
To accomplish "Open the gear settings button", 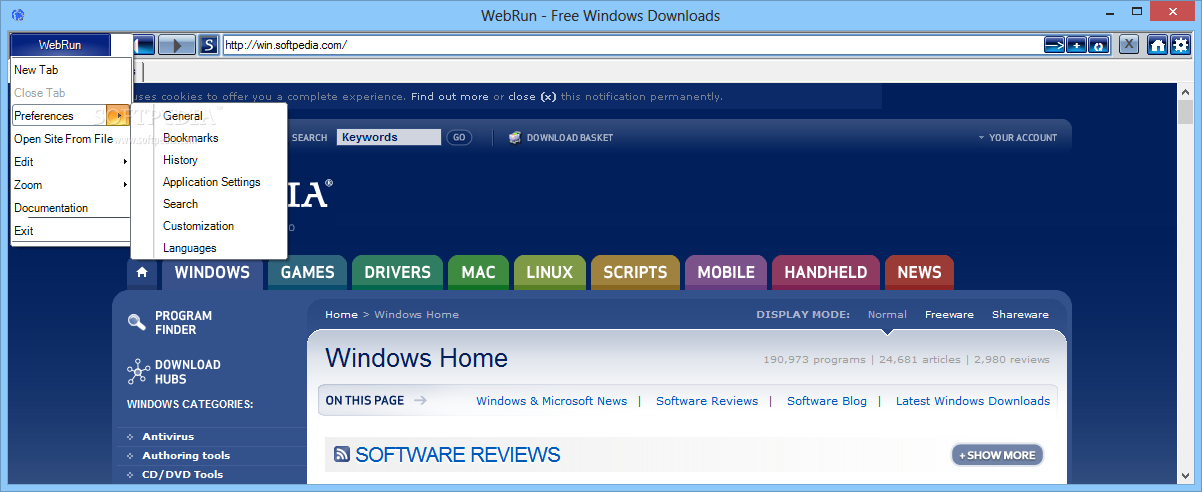I will [1181, 44].
